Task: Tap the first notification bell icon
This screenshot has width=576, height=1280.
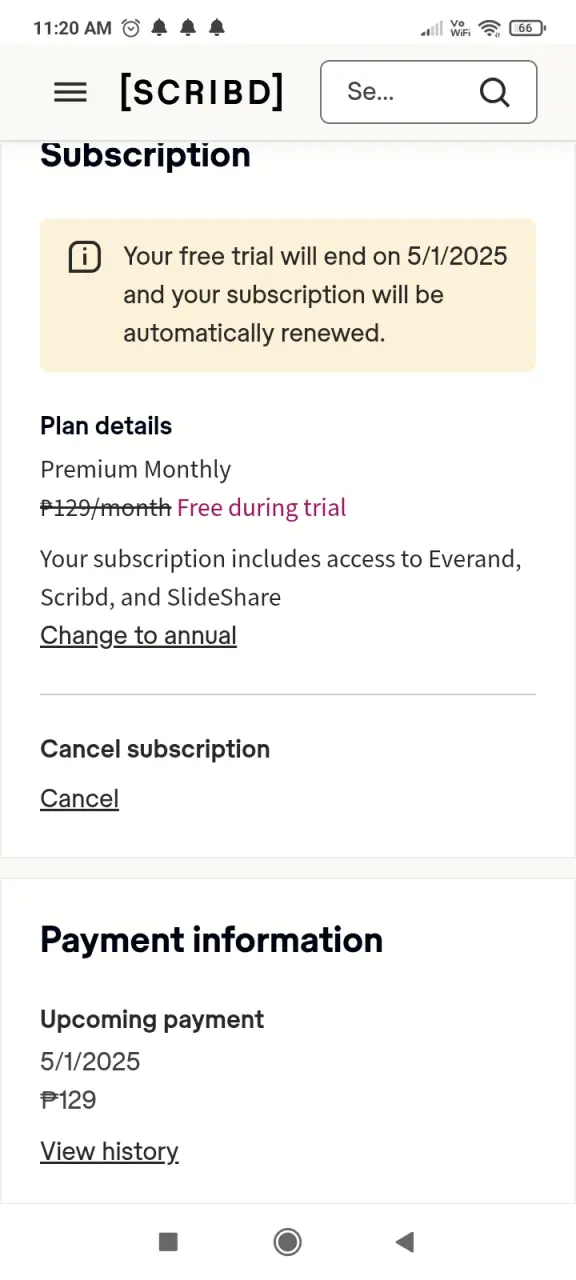Action: 159,28
